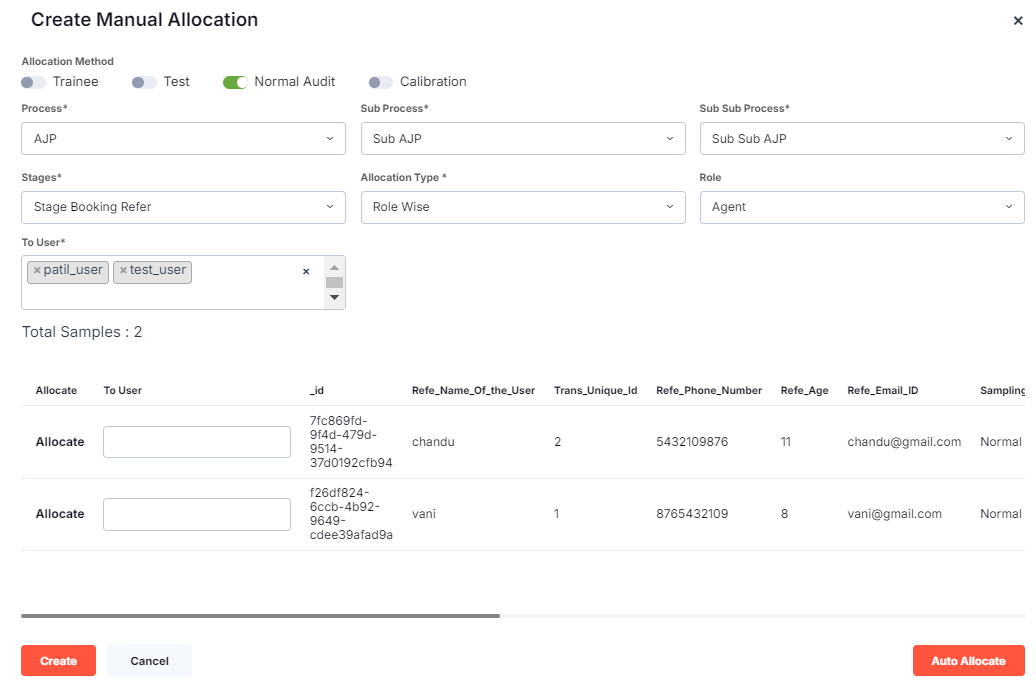
Task: Select the Role dropdown showing Agent
Action: tap(861, 207)
